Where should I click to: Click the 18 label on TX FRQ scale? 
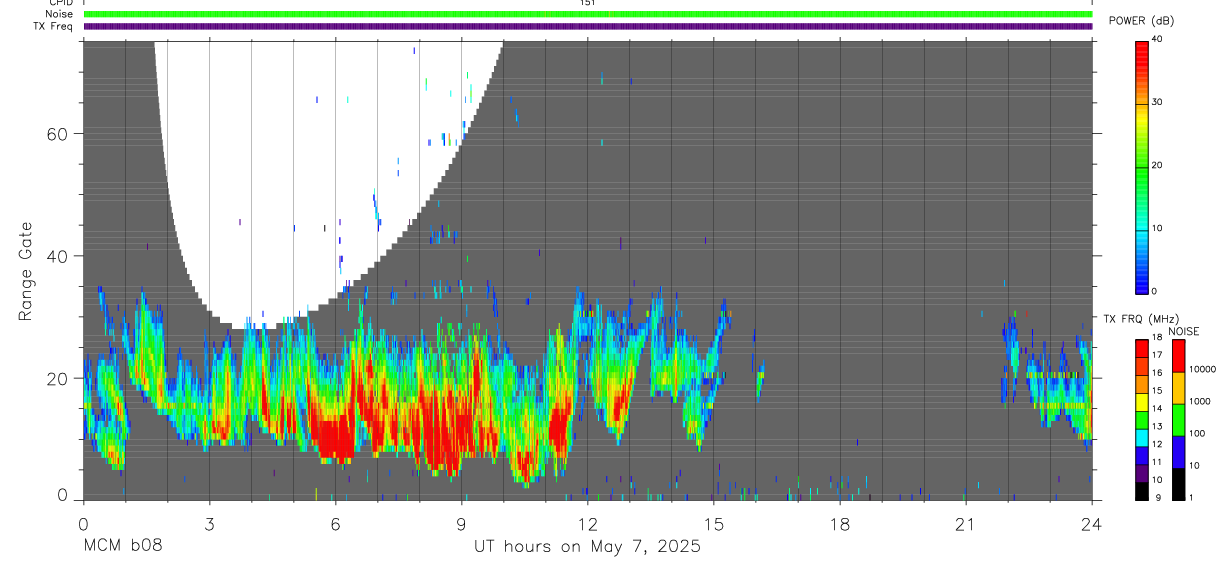click(x=1158, y=339)
